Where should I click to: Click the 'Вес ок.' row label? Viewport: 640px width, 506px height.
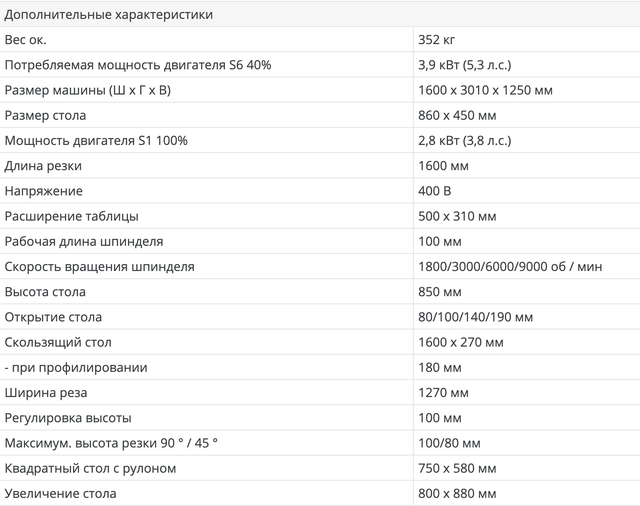(26, 40)
